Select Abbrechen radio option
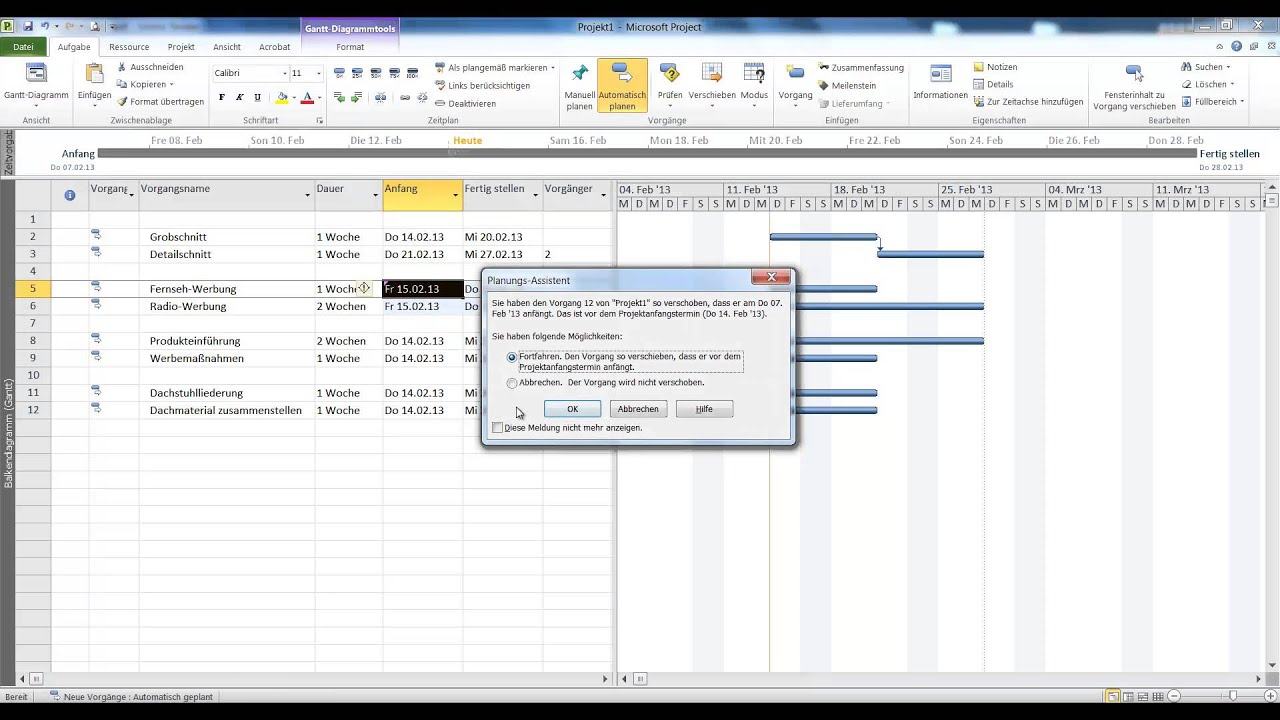 pyautogui.click(x=512, y=383)
